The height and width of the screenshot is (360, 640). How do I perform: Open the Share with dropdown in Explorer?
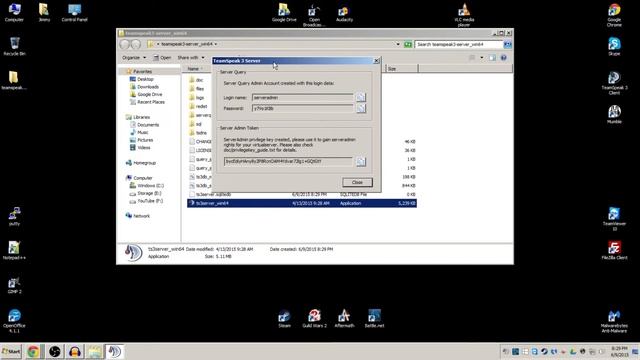coord(191,58)
